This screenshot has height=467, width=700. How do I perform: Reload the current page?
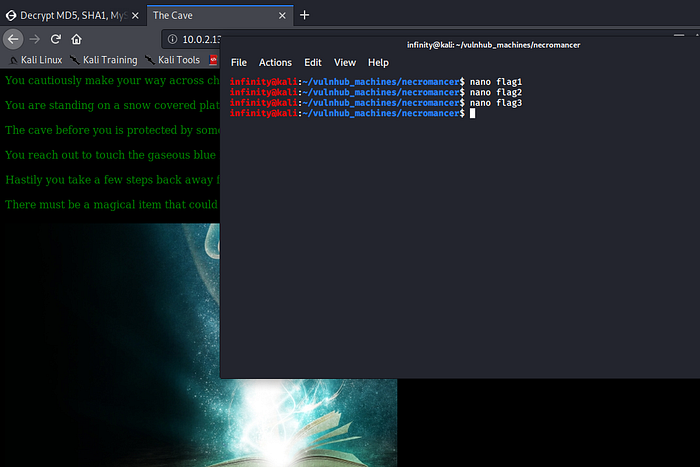(56, 39)
